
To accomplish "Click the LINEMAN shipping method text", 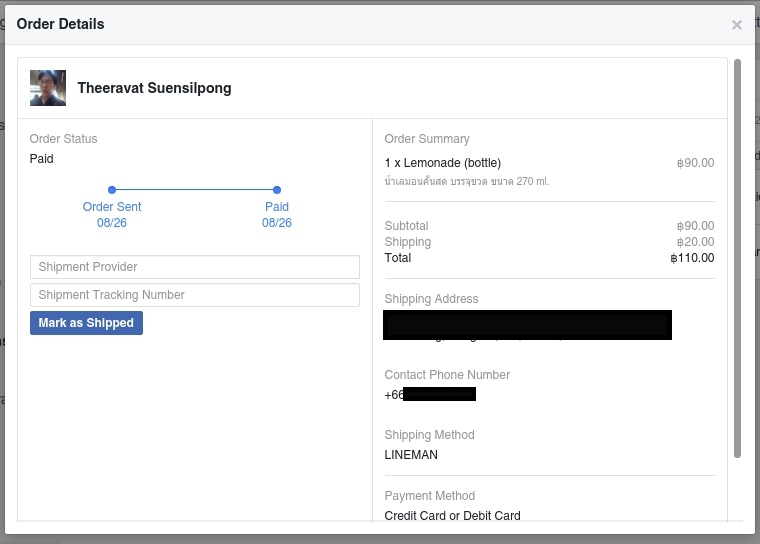I will (411, 455).
